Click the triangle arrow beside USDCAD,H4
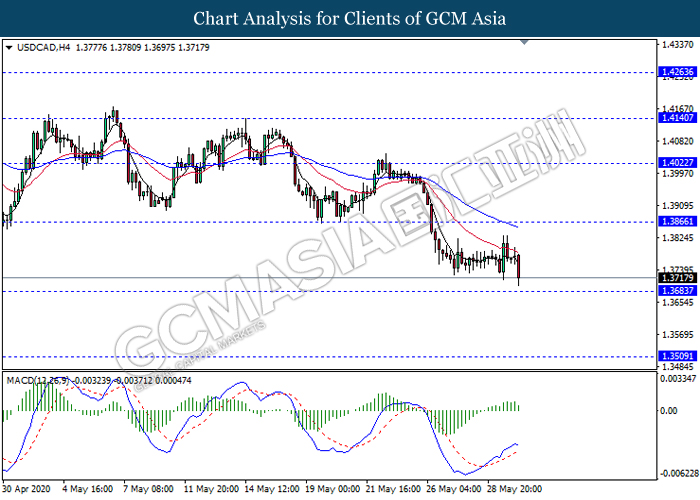700x500 pixels. [x=10, y=47]
